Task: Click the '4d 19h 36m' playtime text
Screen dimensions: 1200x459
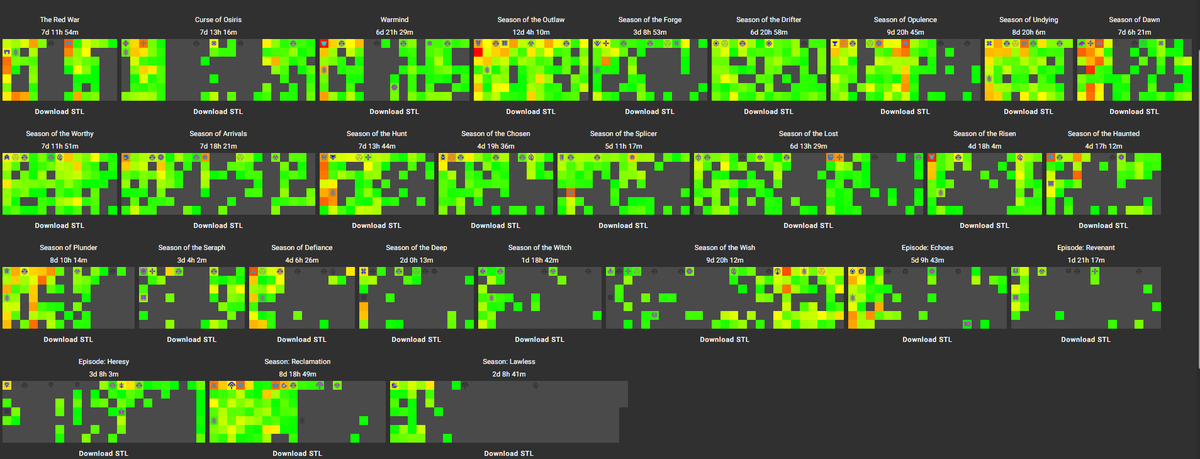Action: (x=496, y=146)
